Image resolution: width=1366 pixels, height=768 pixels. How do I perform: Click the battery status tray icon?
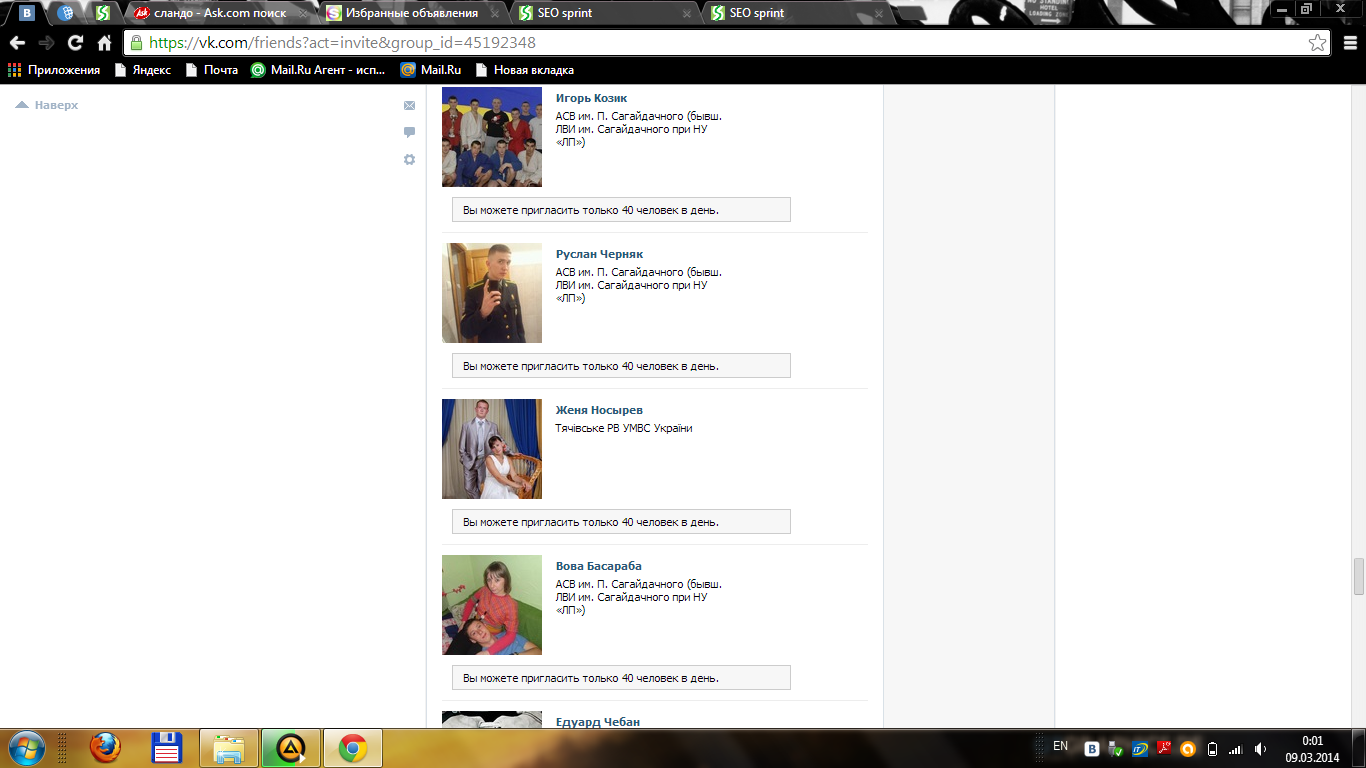click(1212, 748)
